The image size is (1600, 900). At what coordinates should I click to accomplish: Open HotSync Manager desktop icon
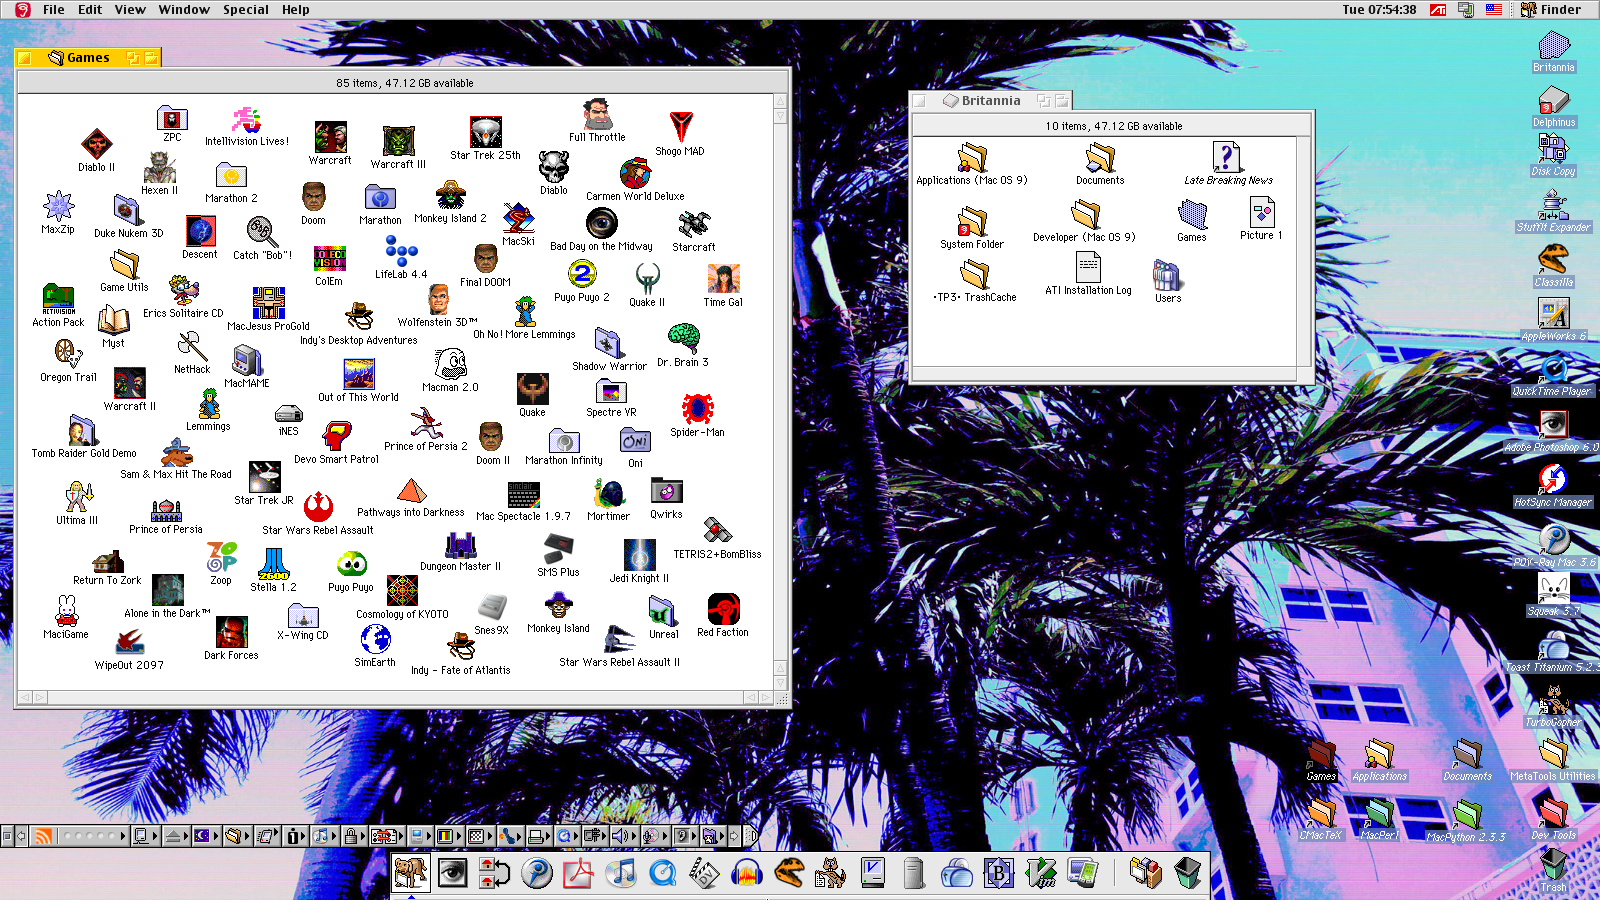pos(1553,479)
